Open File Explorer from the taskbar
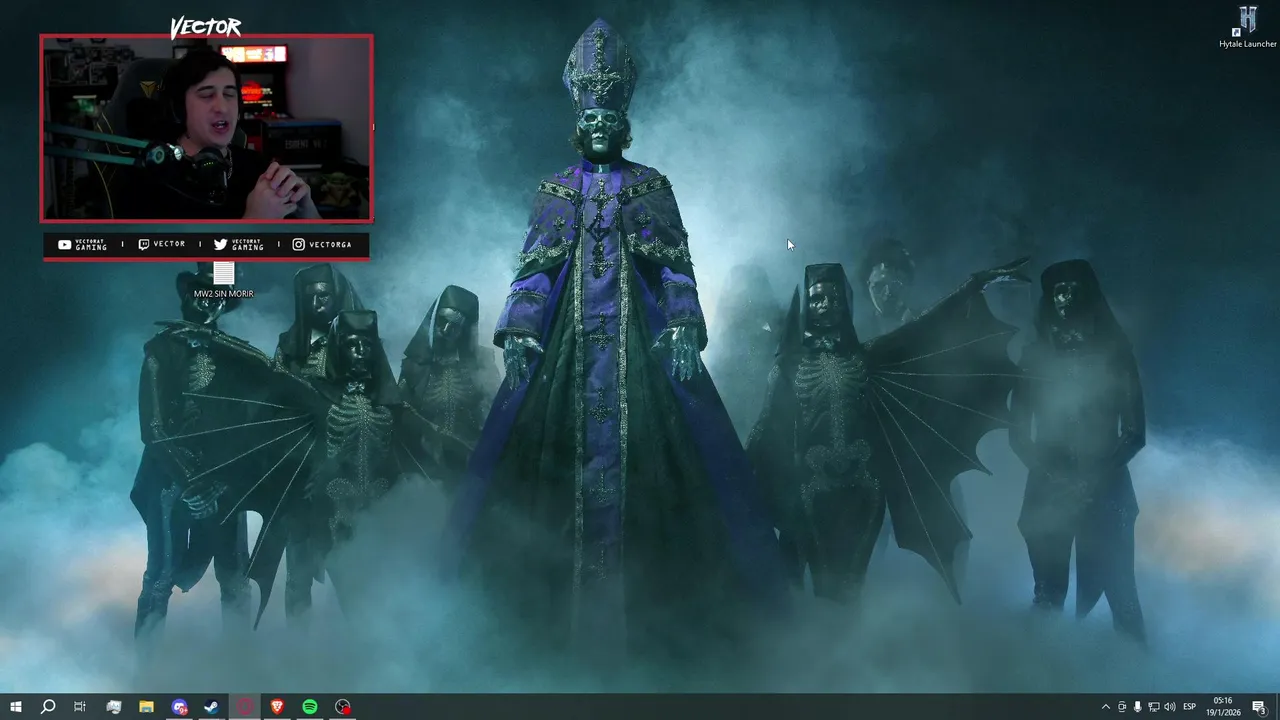The height and width of the screenshot is (720, 1280). pos(146,707)
